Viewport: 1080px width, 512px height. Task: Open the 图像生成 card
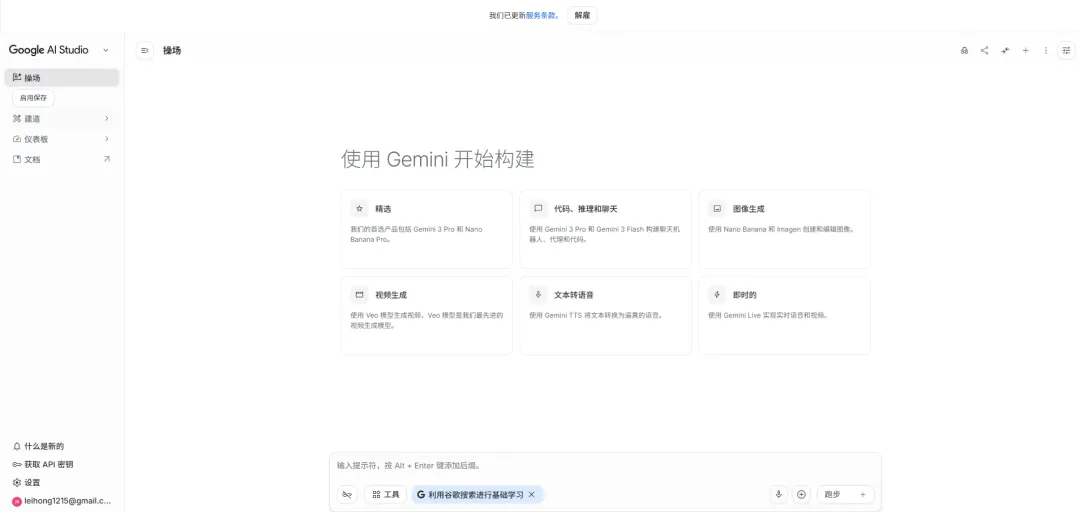tap(785, 229)
